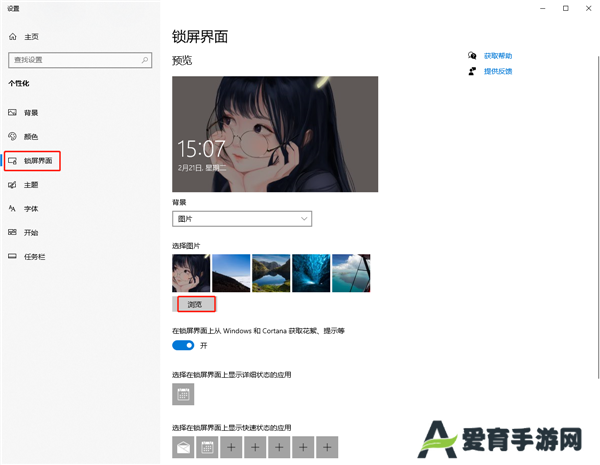The image size is (600, 465).
Task: Maximize the 设置 window
Action: click(x=566, y=8)
